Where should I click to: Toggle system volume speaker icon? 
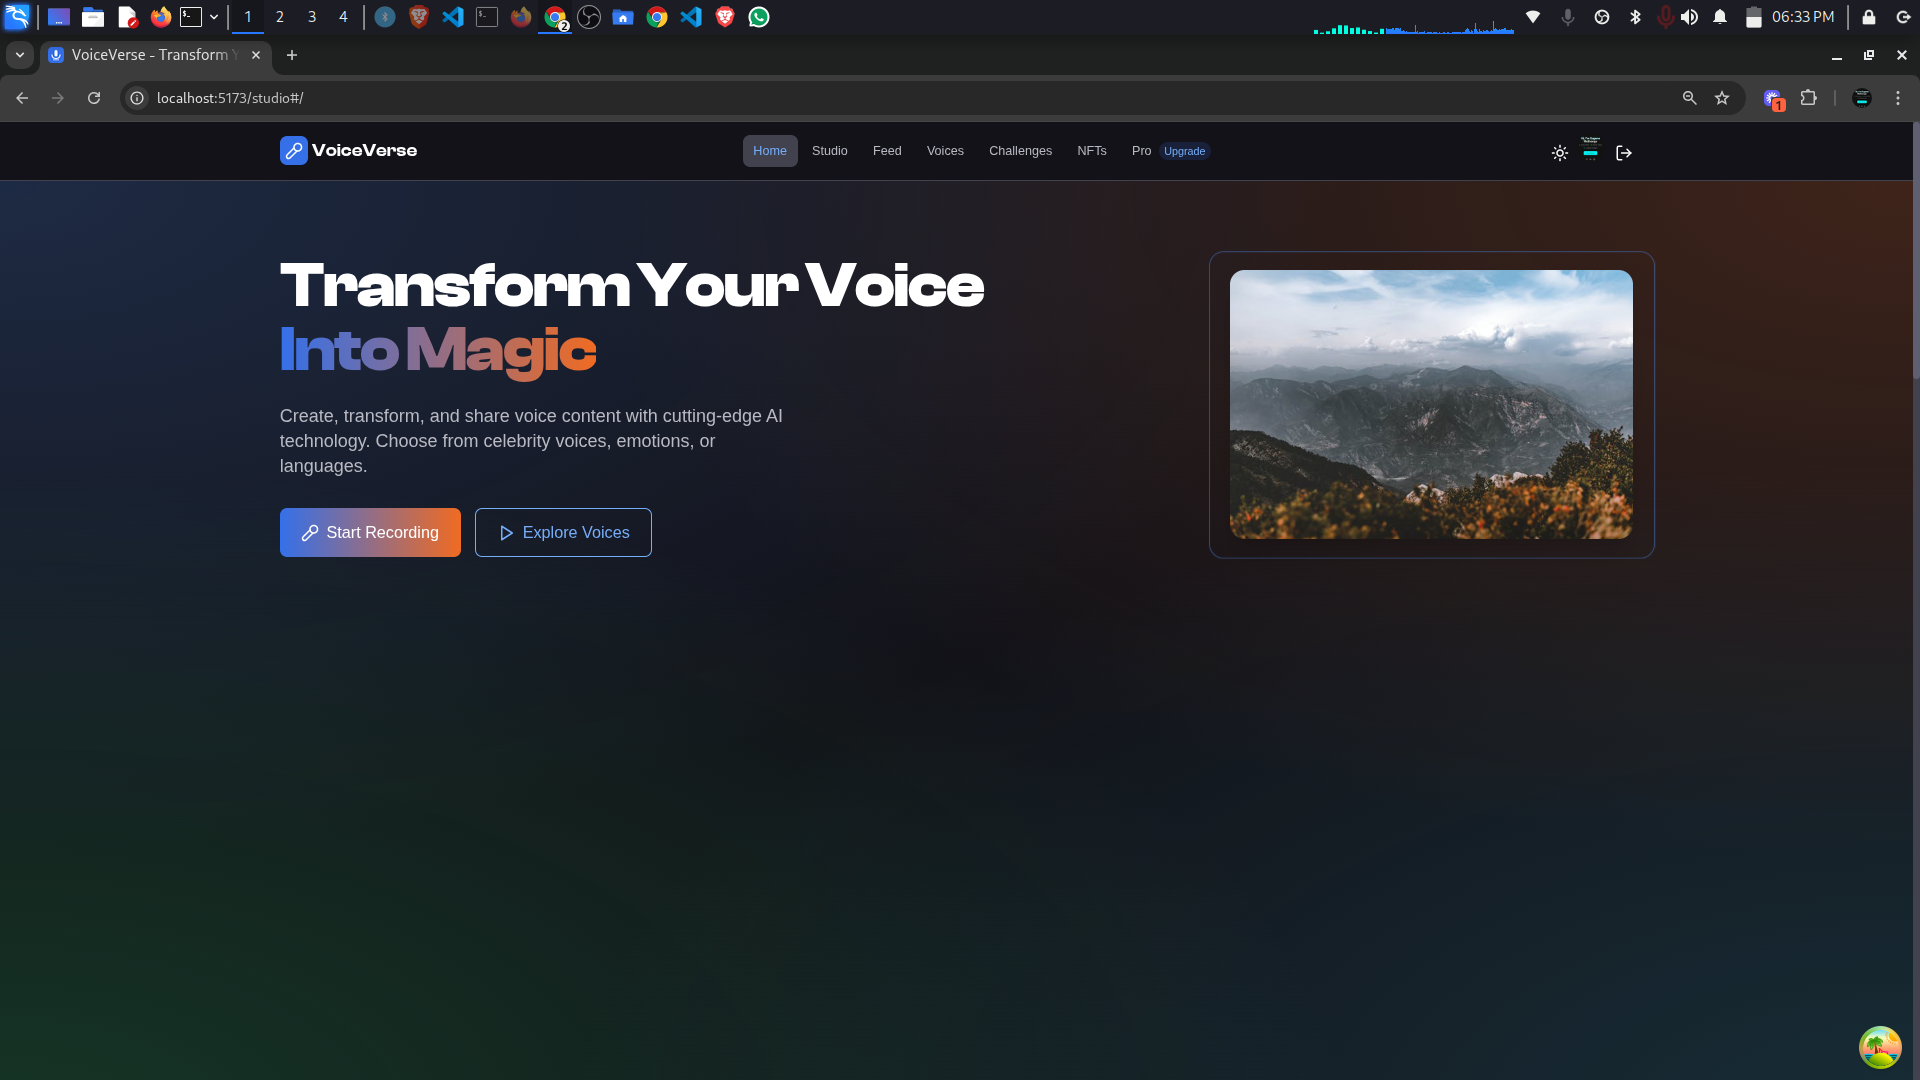click(x=1689, y=17)
